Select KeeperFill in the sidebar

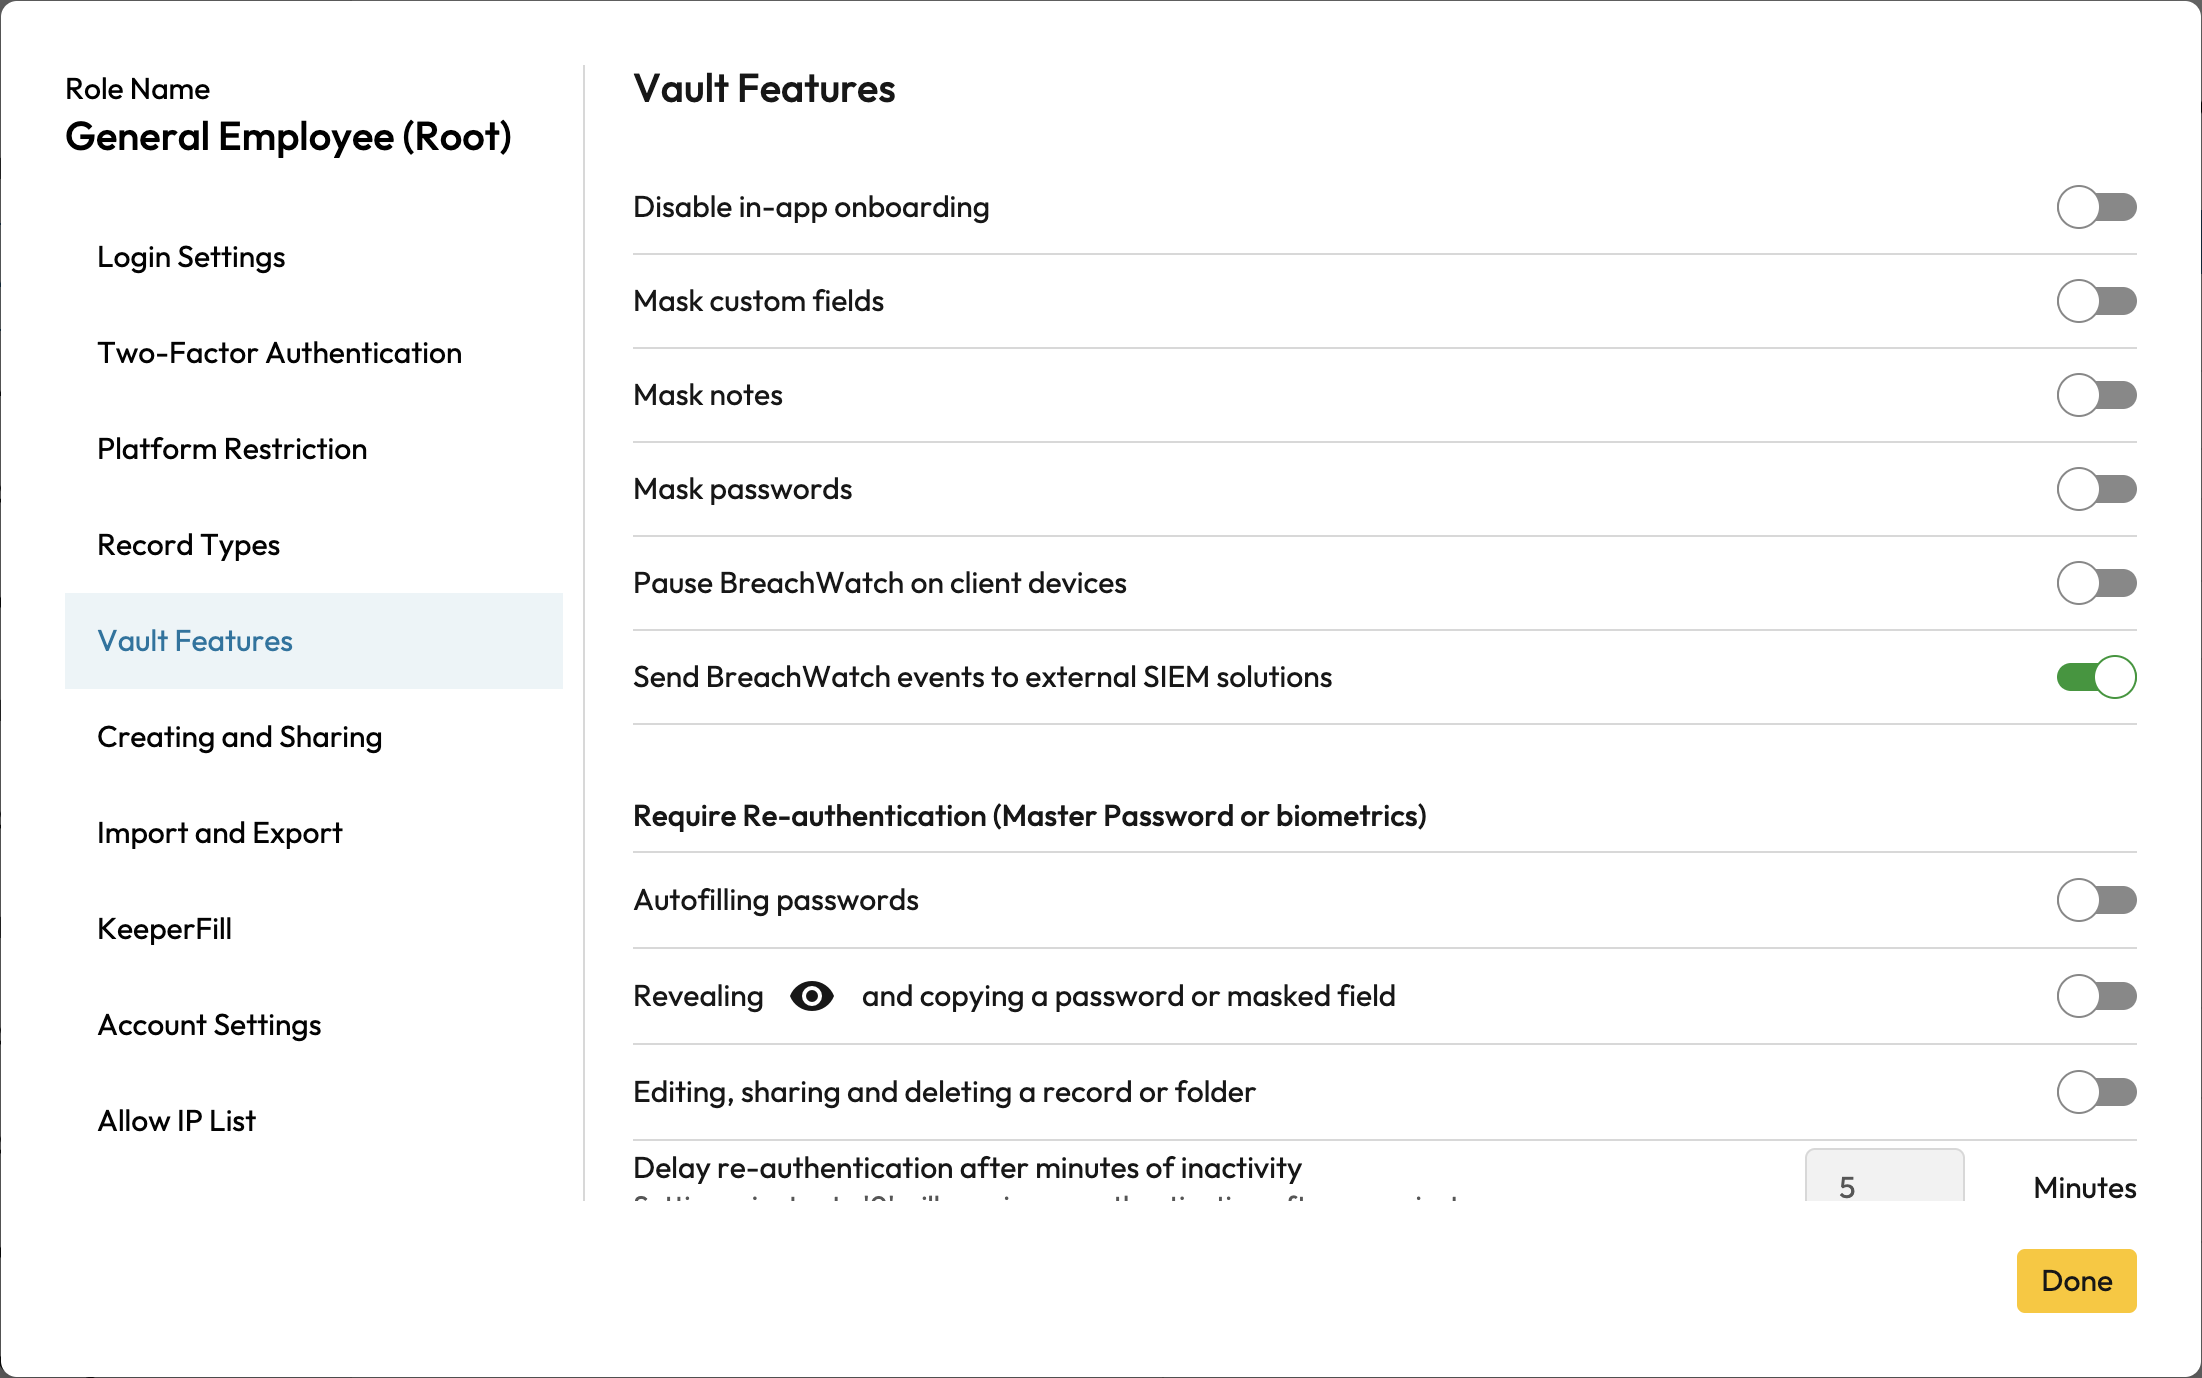164,929
